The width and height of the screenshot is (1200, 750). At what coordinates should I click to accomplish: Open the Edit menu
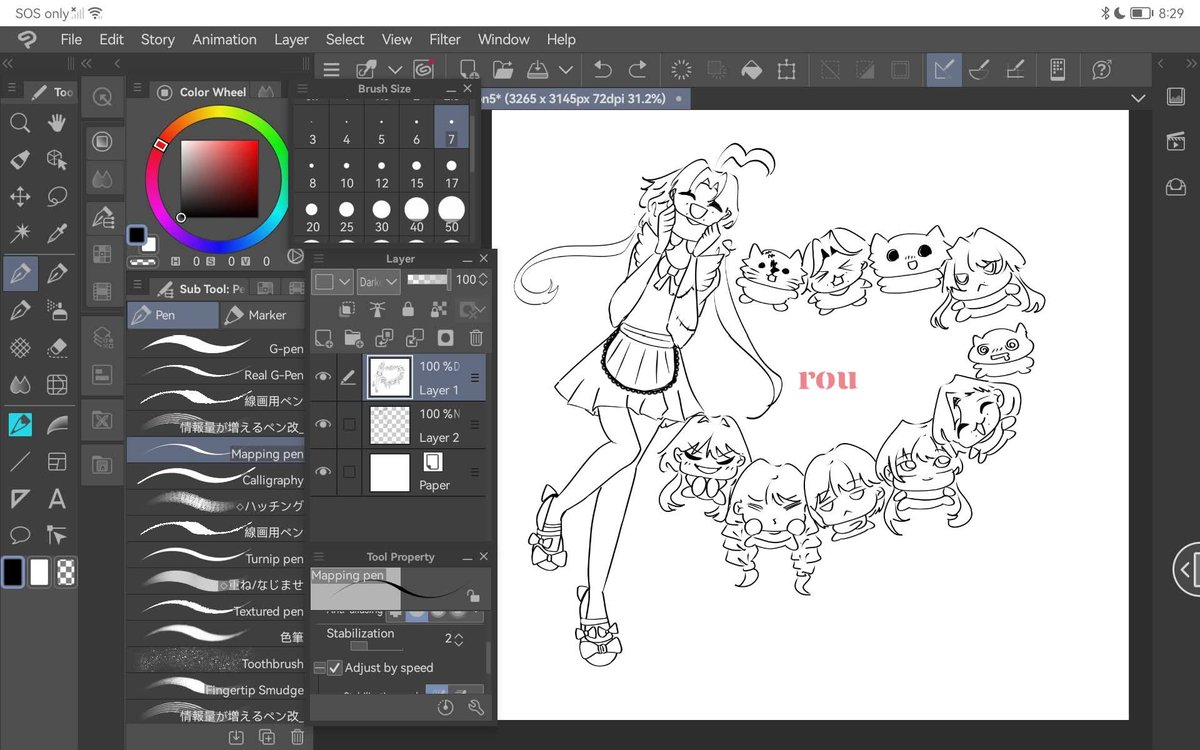tap(111, 39)
